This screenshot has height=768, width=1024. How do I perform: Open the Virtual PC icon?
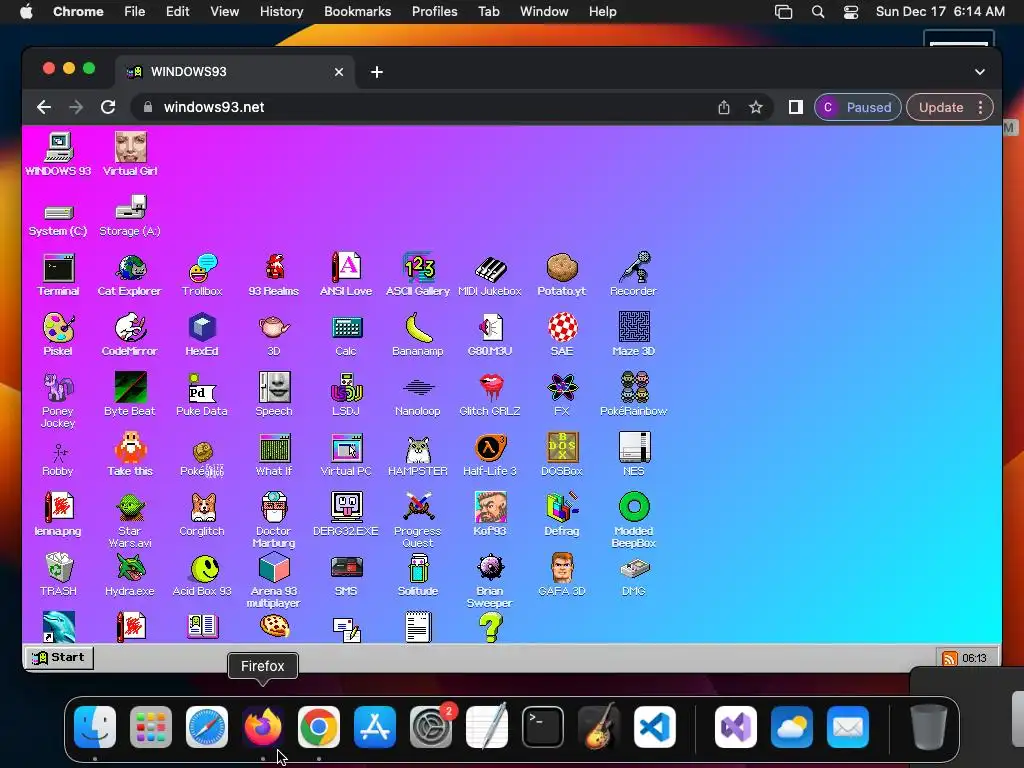point(346,455)
